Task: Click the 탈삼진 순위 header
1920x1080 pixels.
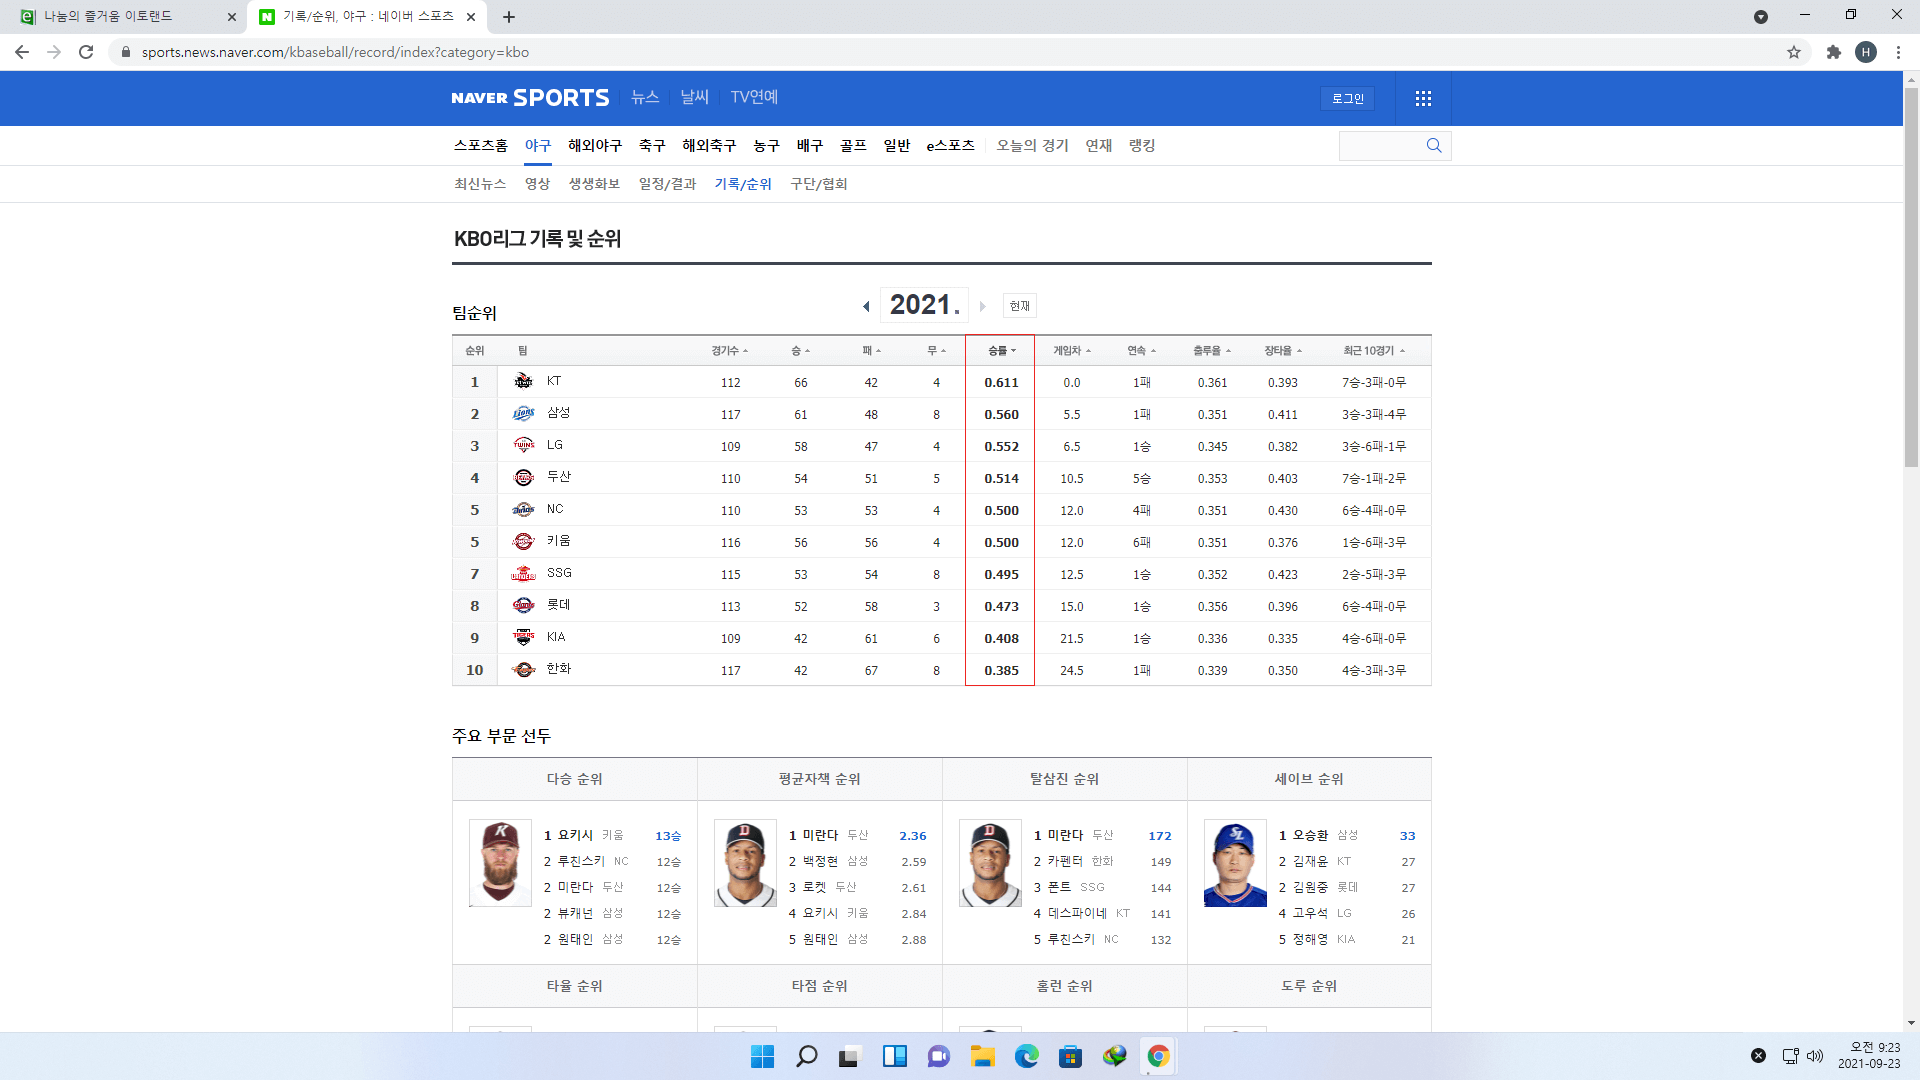Action: tap(1065, 779)
